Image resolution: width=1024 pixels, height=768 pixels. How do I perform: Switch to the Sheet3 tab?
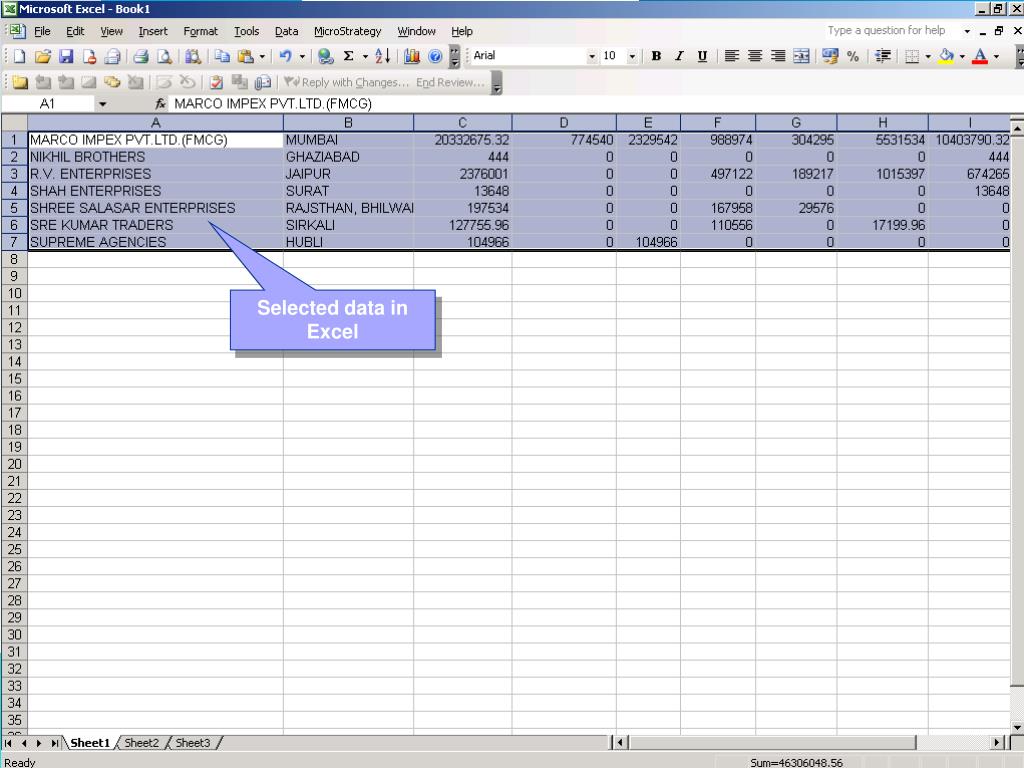click(193, 743)
